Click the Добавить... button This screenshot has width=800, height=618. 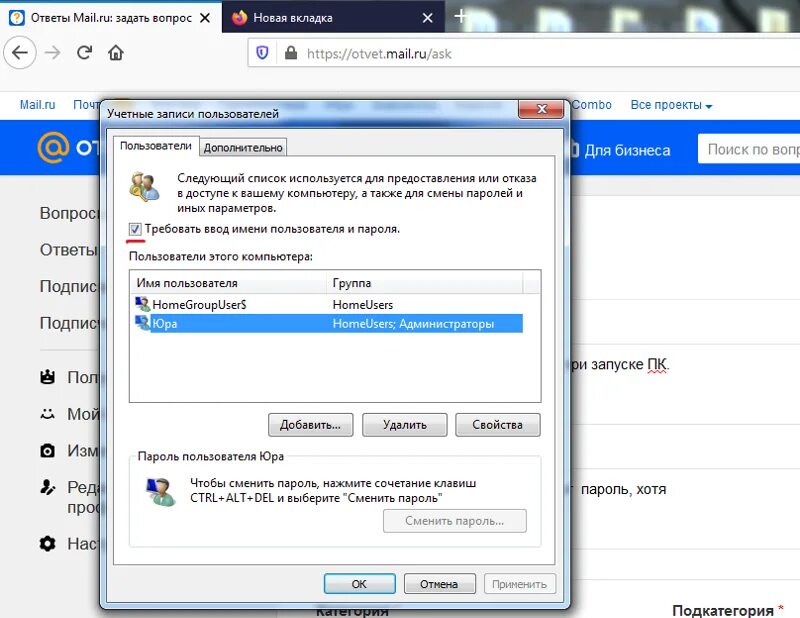[310, 425]
